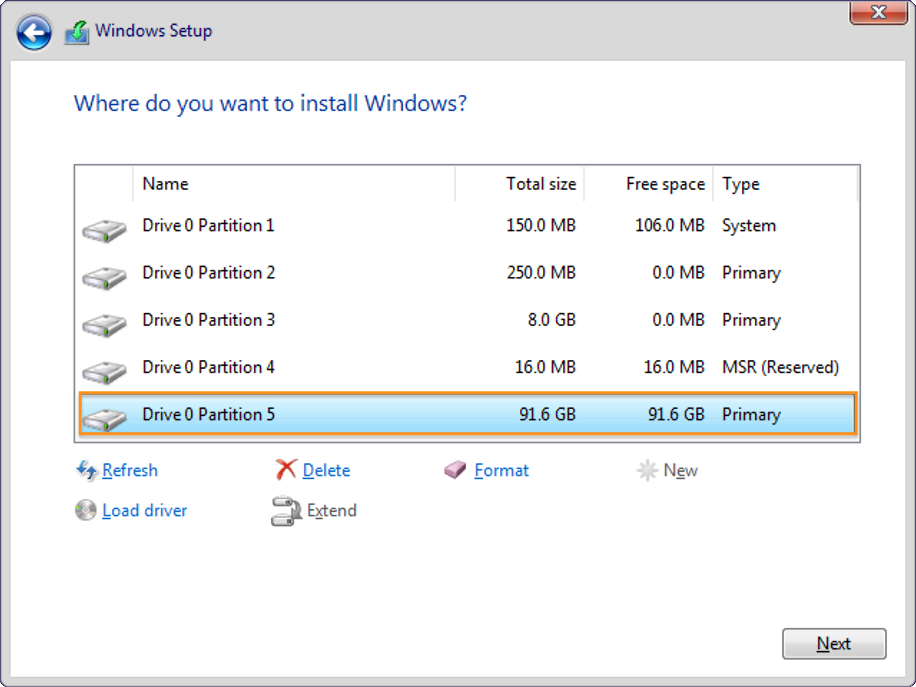916x687 pixels.
Task: Open the Load driver link
Action: click(x=144, y=511)
